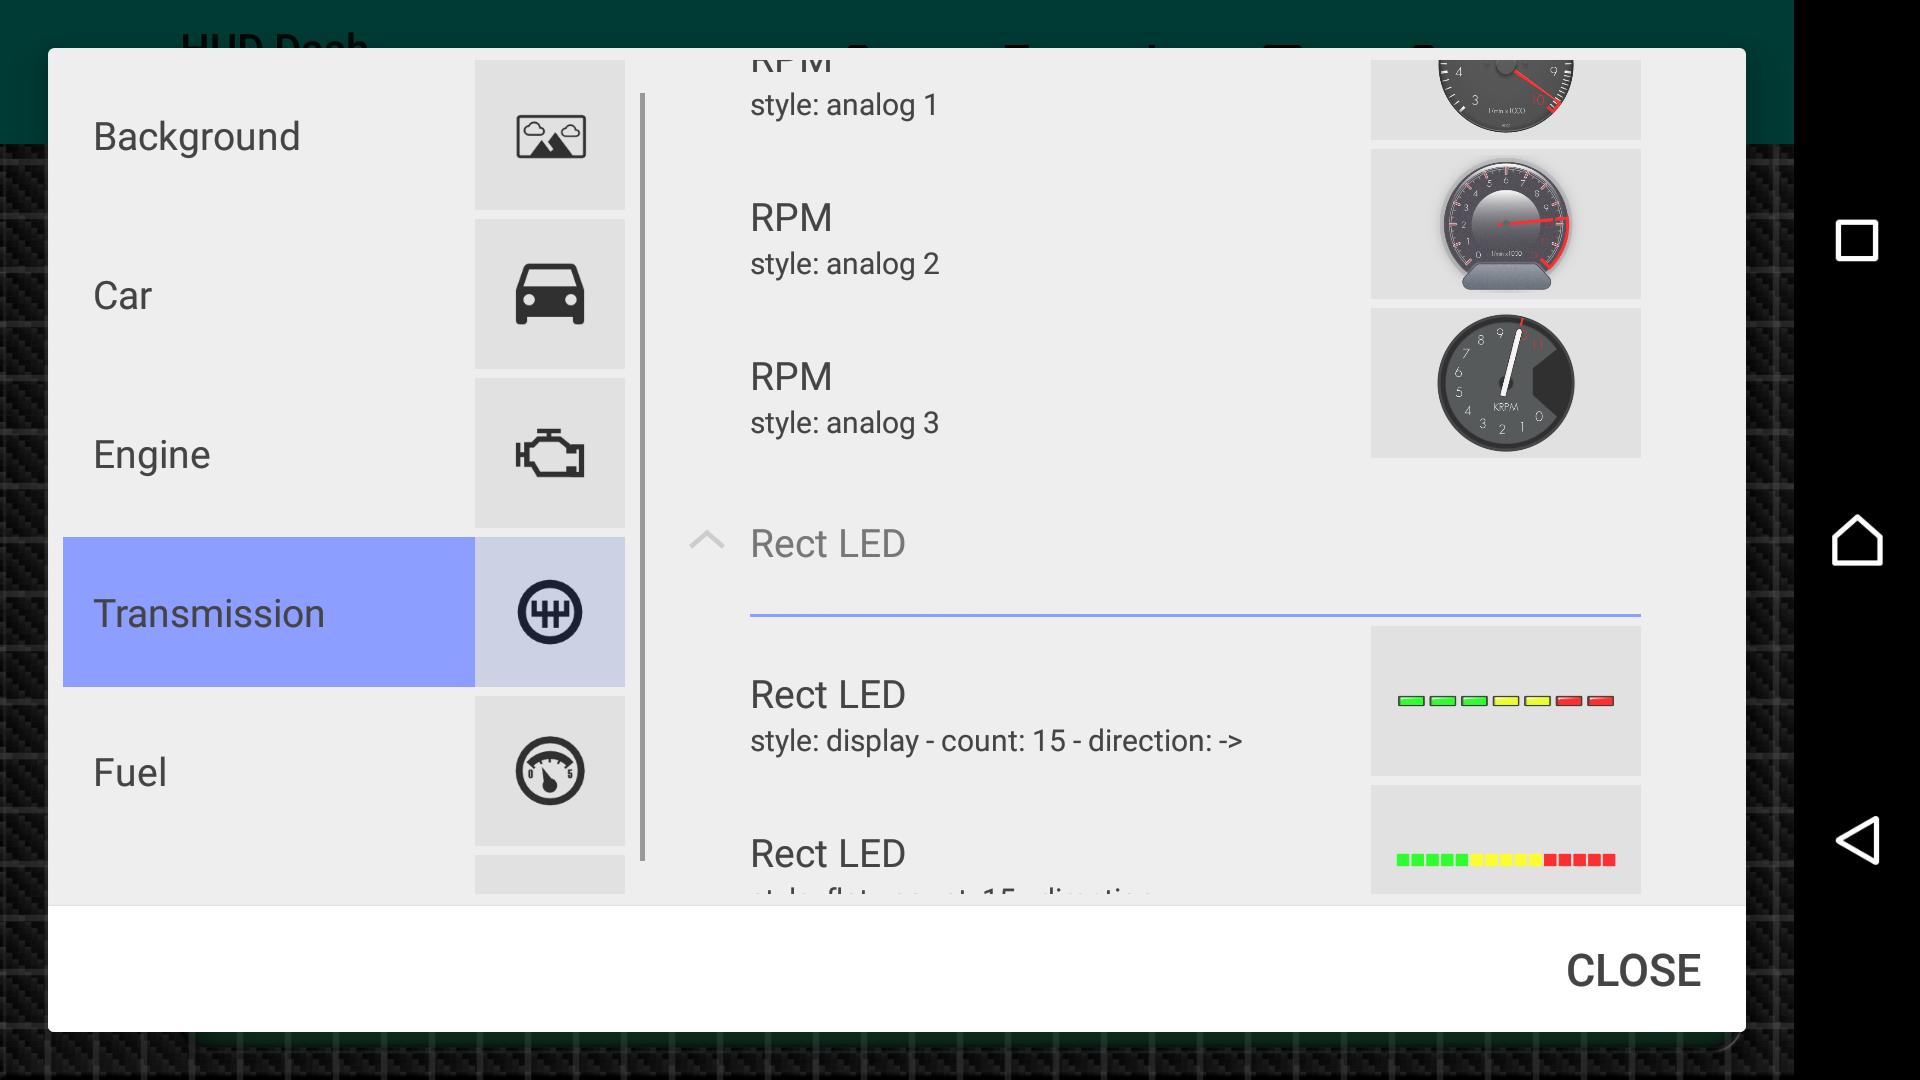Select the Engine category icon
The width and height of the screenshot is (1920, 1080).
pyautogui.click(x=549, y=454)
